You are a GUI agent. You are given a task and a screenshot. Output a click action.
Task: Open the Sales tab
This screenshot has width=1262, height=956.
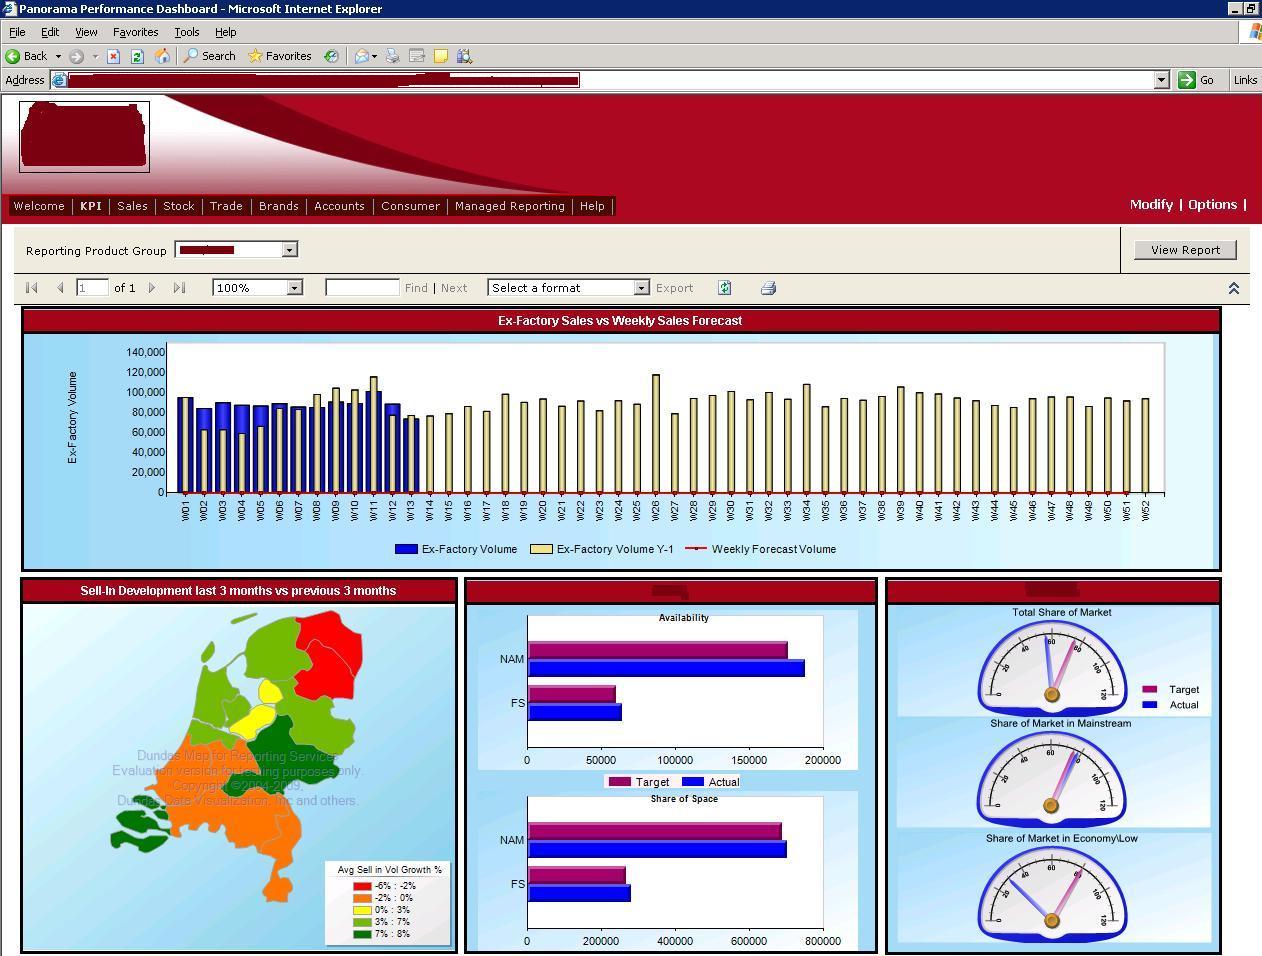(132, 206)
